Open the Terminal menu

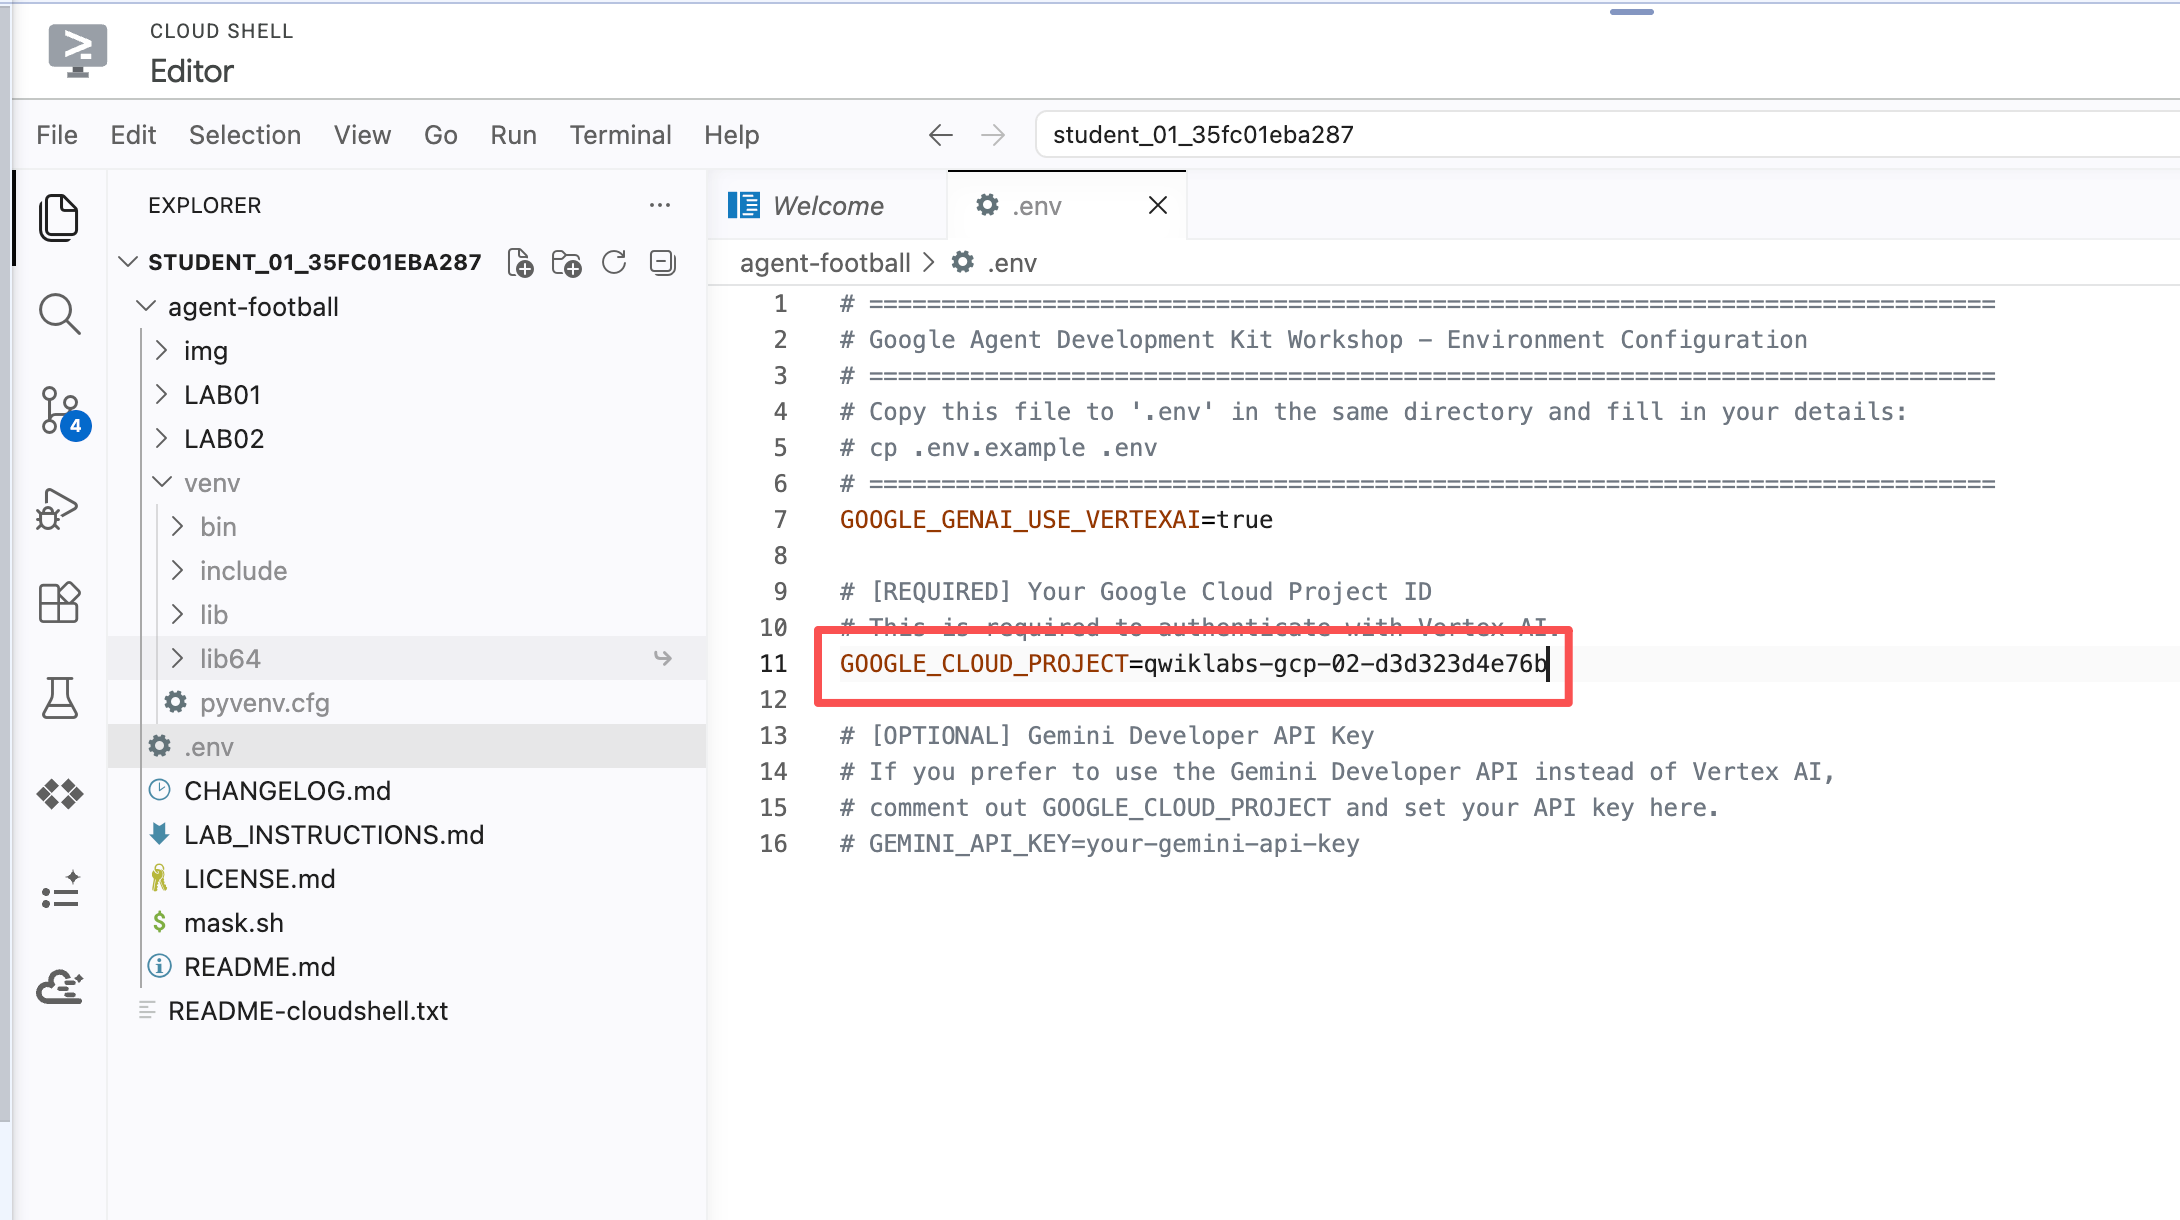[620, 135]
